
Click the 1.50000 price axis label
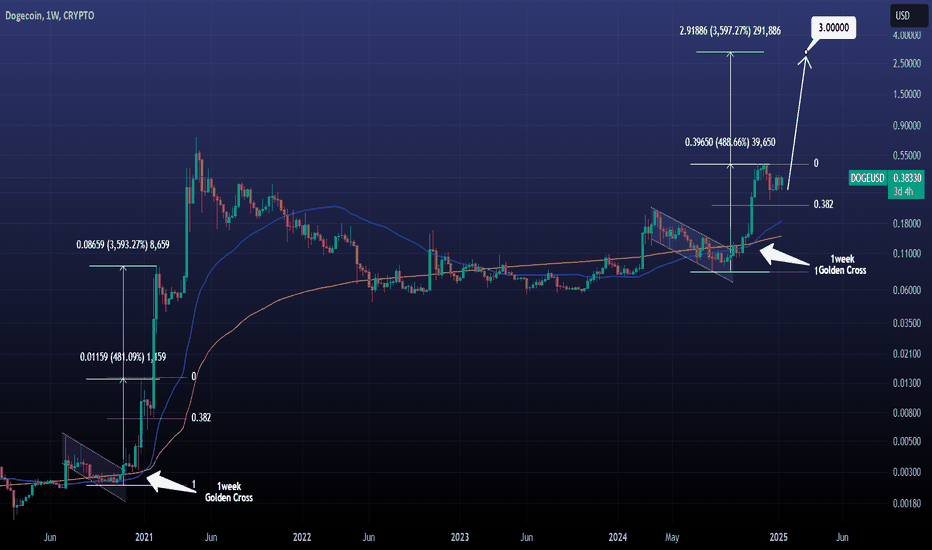click(907, 94)
